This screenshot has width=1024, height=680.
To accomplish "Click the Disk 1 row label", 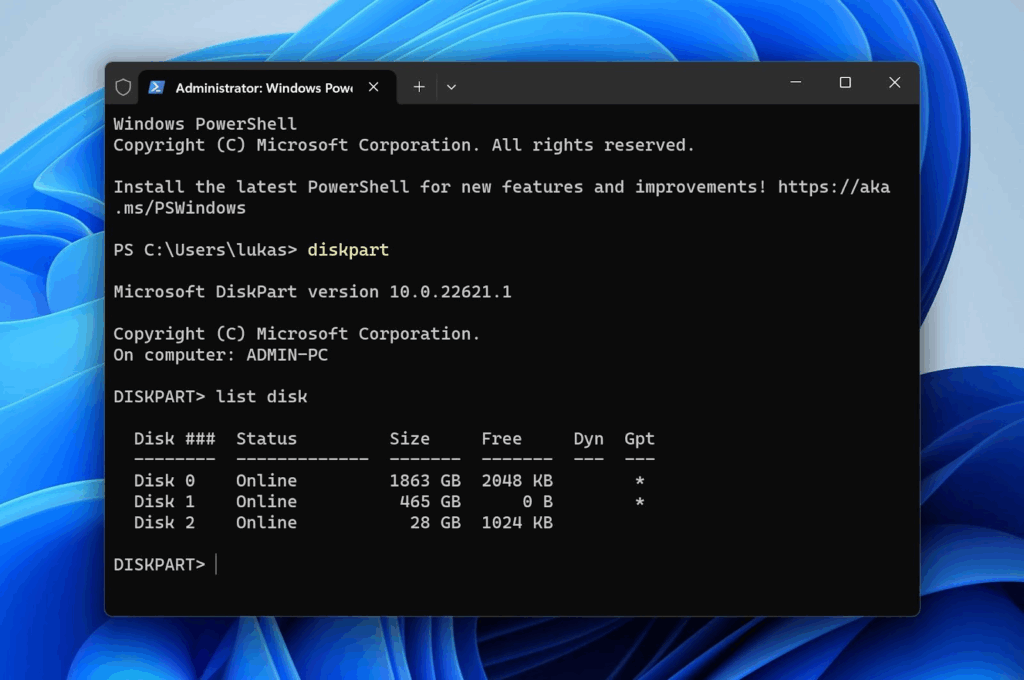I will 164,502.
